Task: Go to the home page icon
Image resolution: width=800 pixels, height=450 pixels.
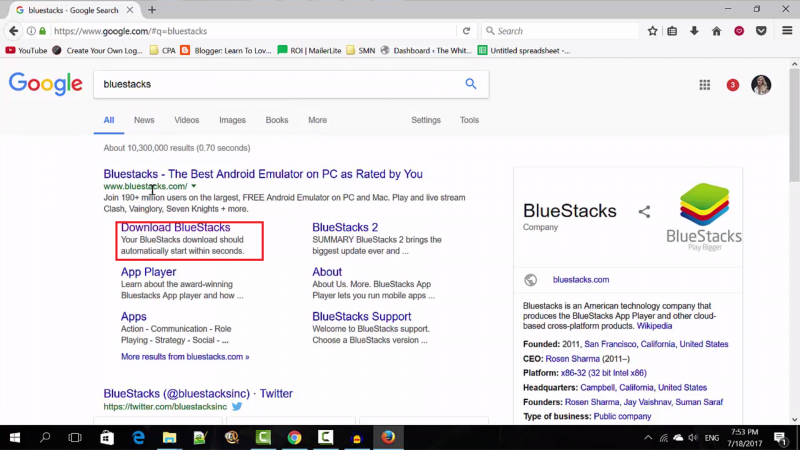Action: 716,31
